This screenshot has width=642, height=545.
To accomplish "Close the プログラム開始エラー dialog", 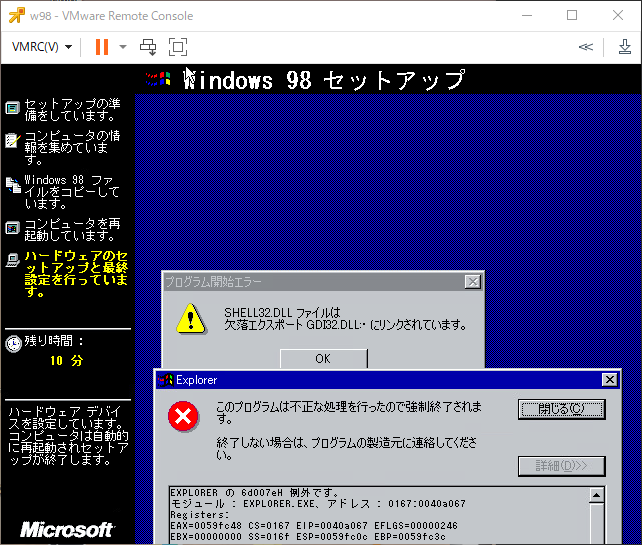I will (473, 281).
